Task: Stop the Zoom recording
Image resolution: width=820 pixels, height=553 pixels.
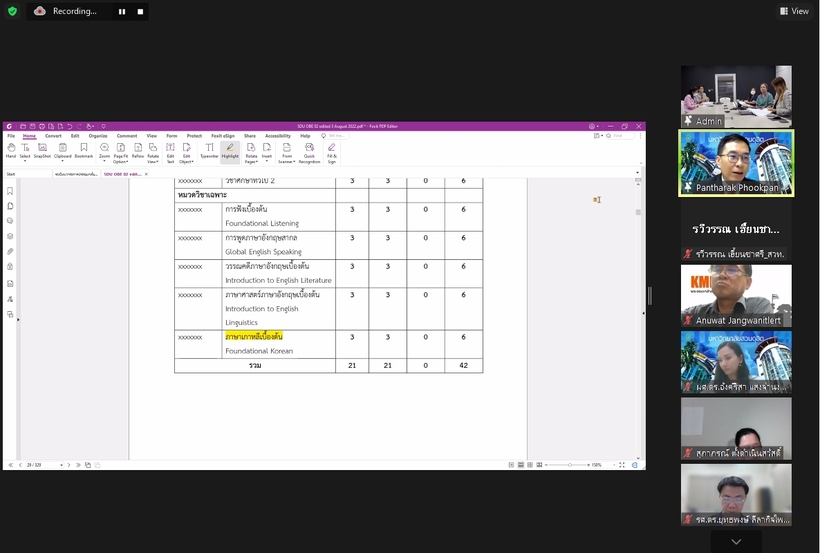Action: 140,12
